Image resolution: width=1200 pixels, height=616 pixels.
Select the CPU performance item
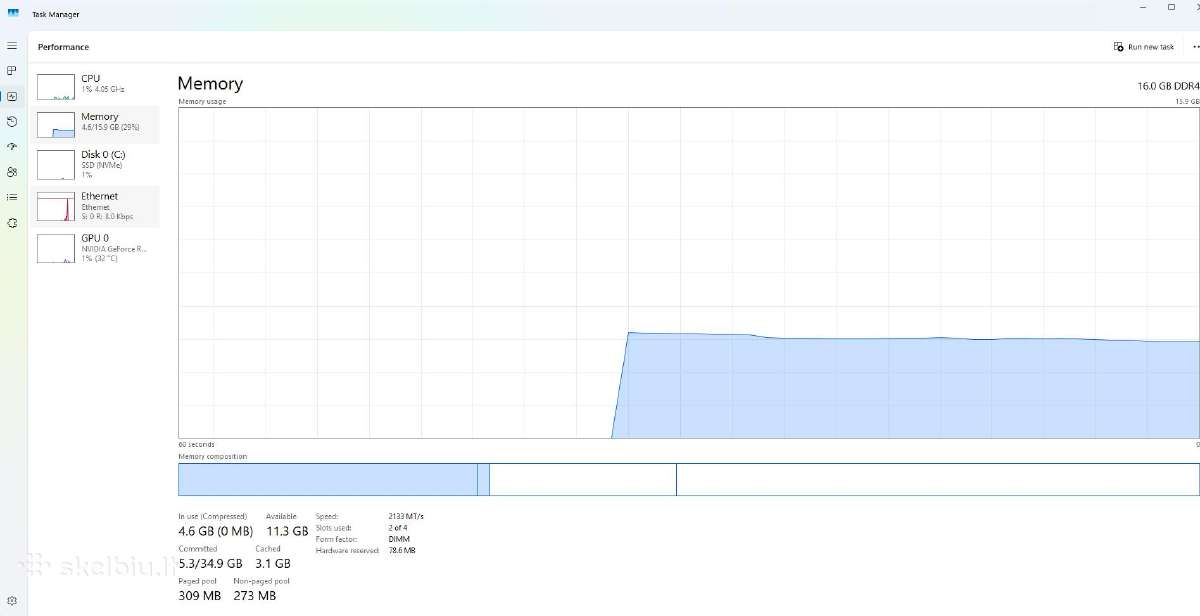coord(96,85)
